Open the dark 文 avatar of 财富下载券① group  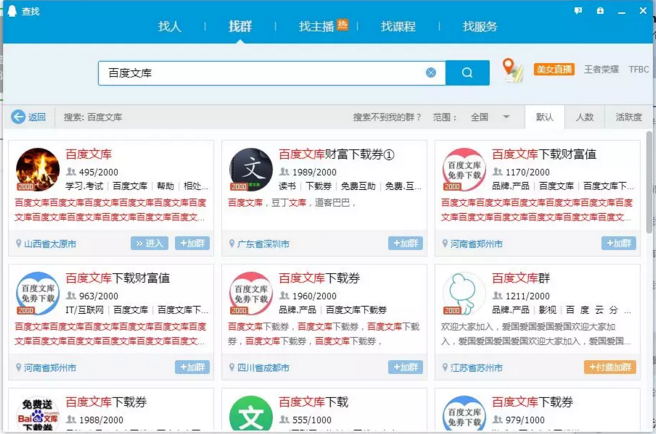pos(251,169)
